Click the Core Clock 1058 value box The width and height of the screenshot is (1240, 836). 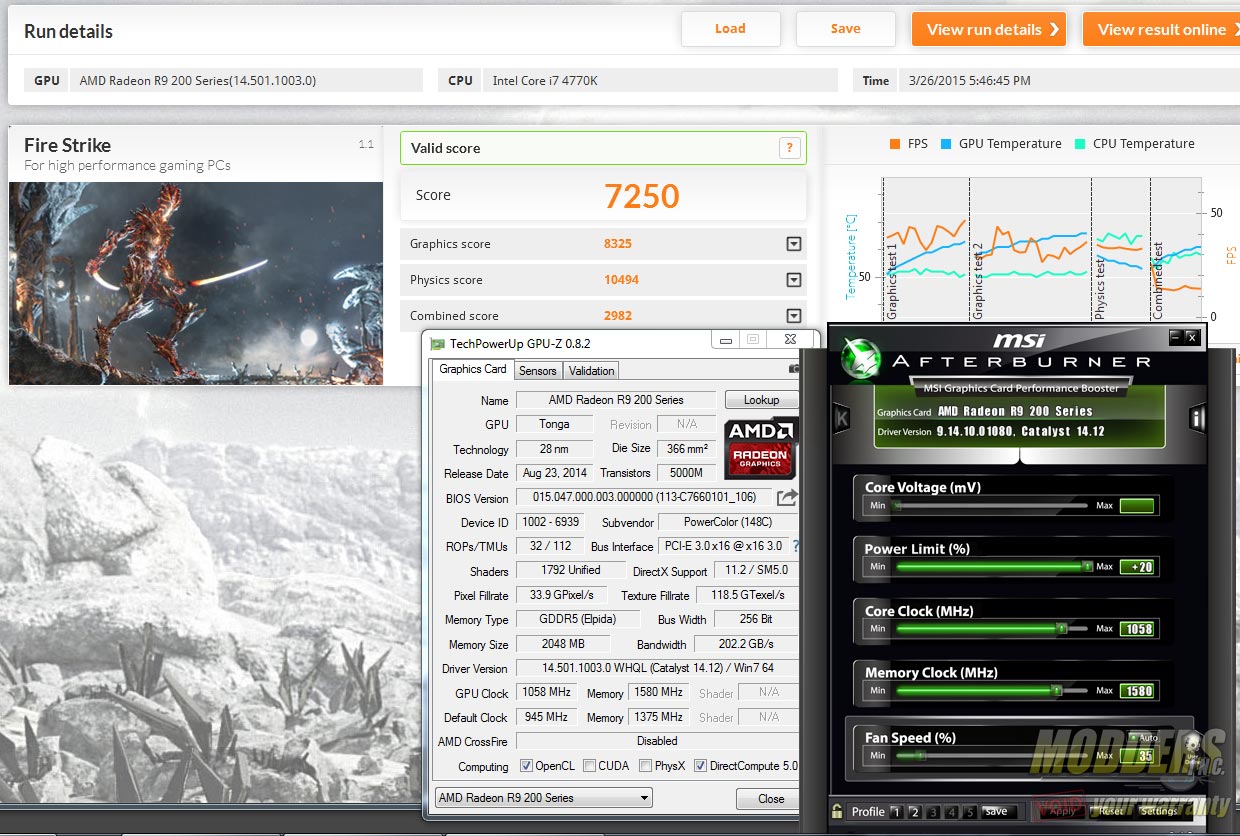click(1137, 629)
